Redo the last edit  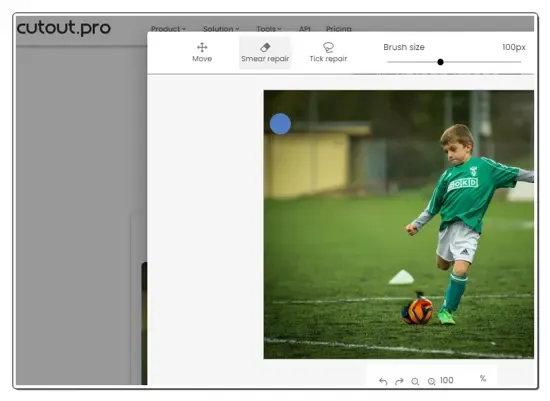click(399, 381)
